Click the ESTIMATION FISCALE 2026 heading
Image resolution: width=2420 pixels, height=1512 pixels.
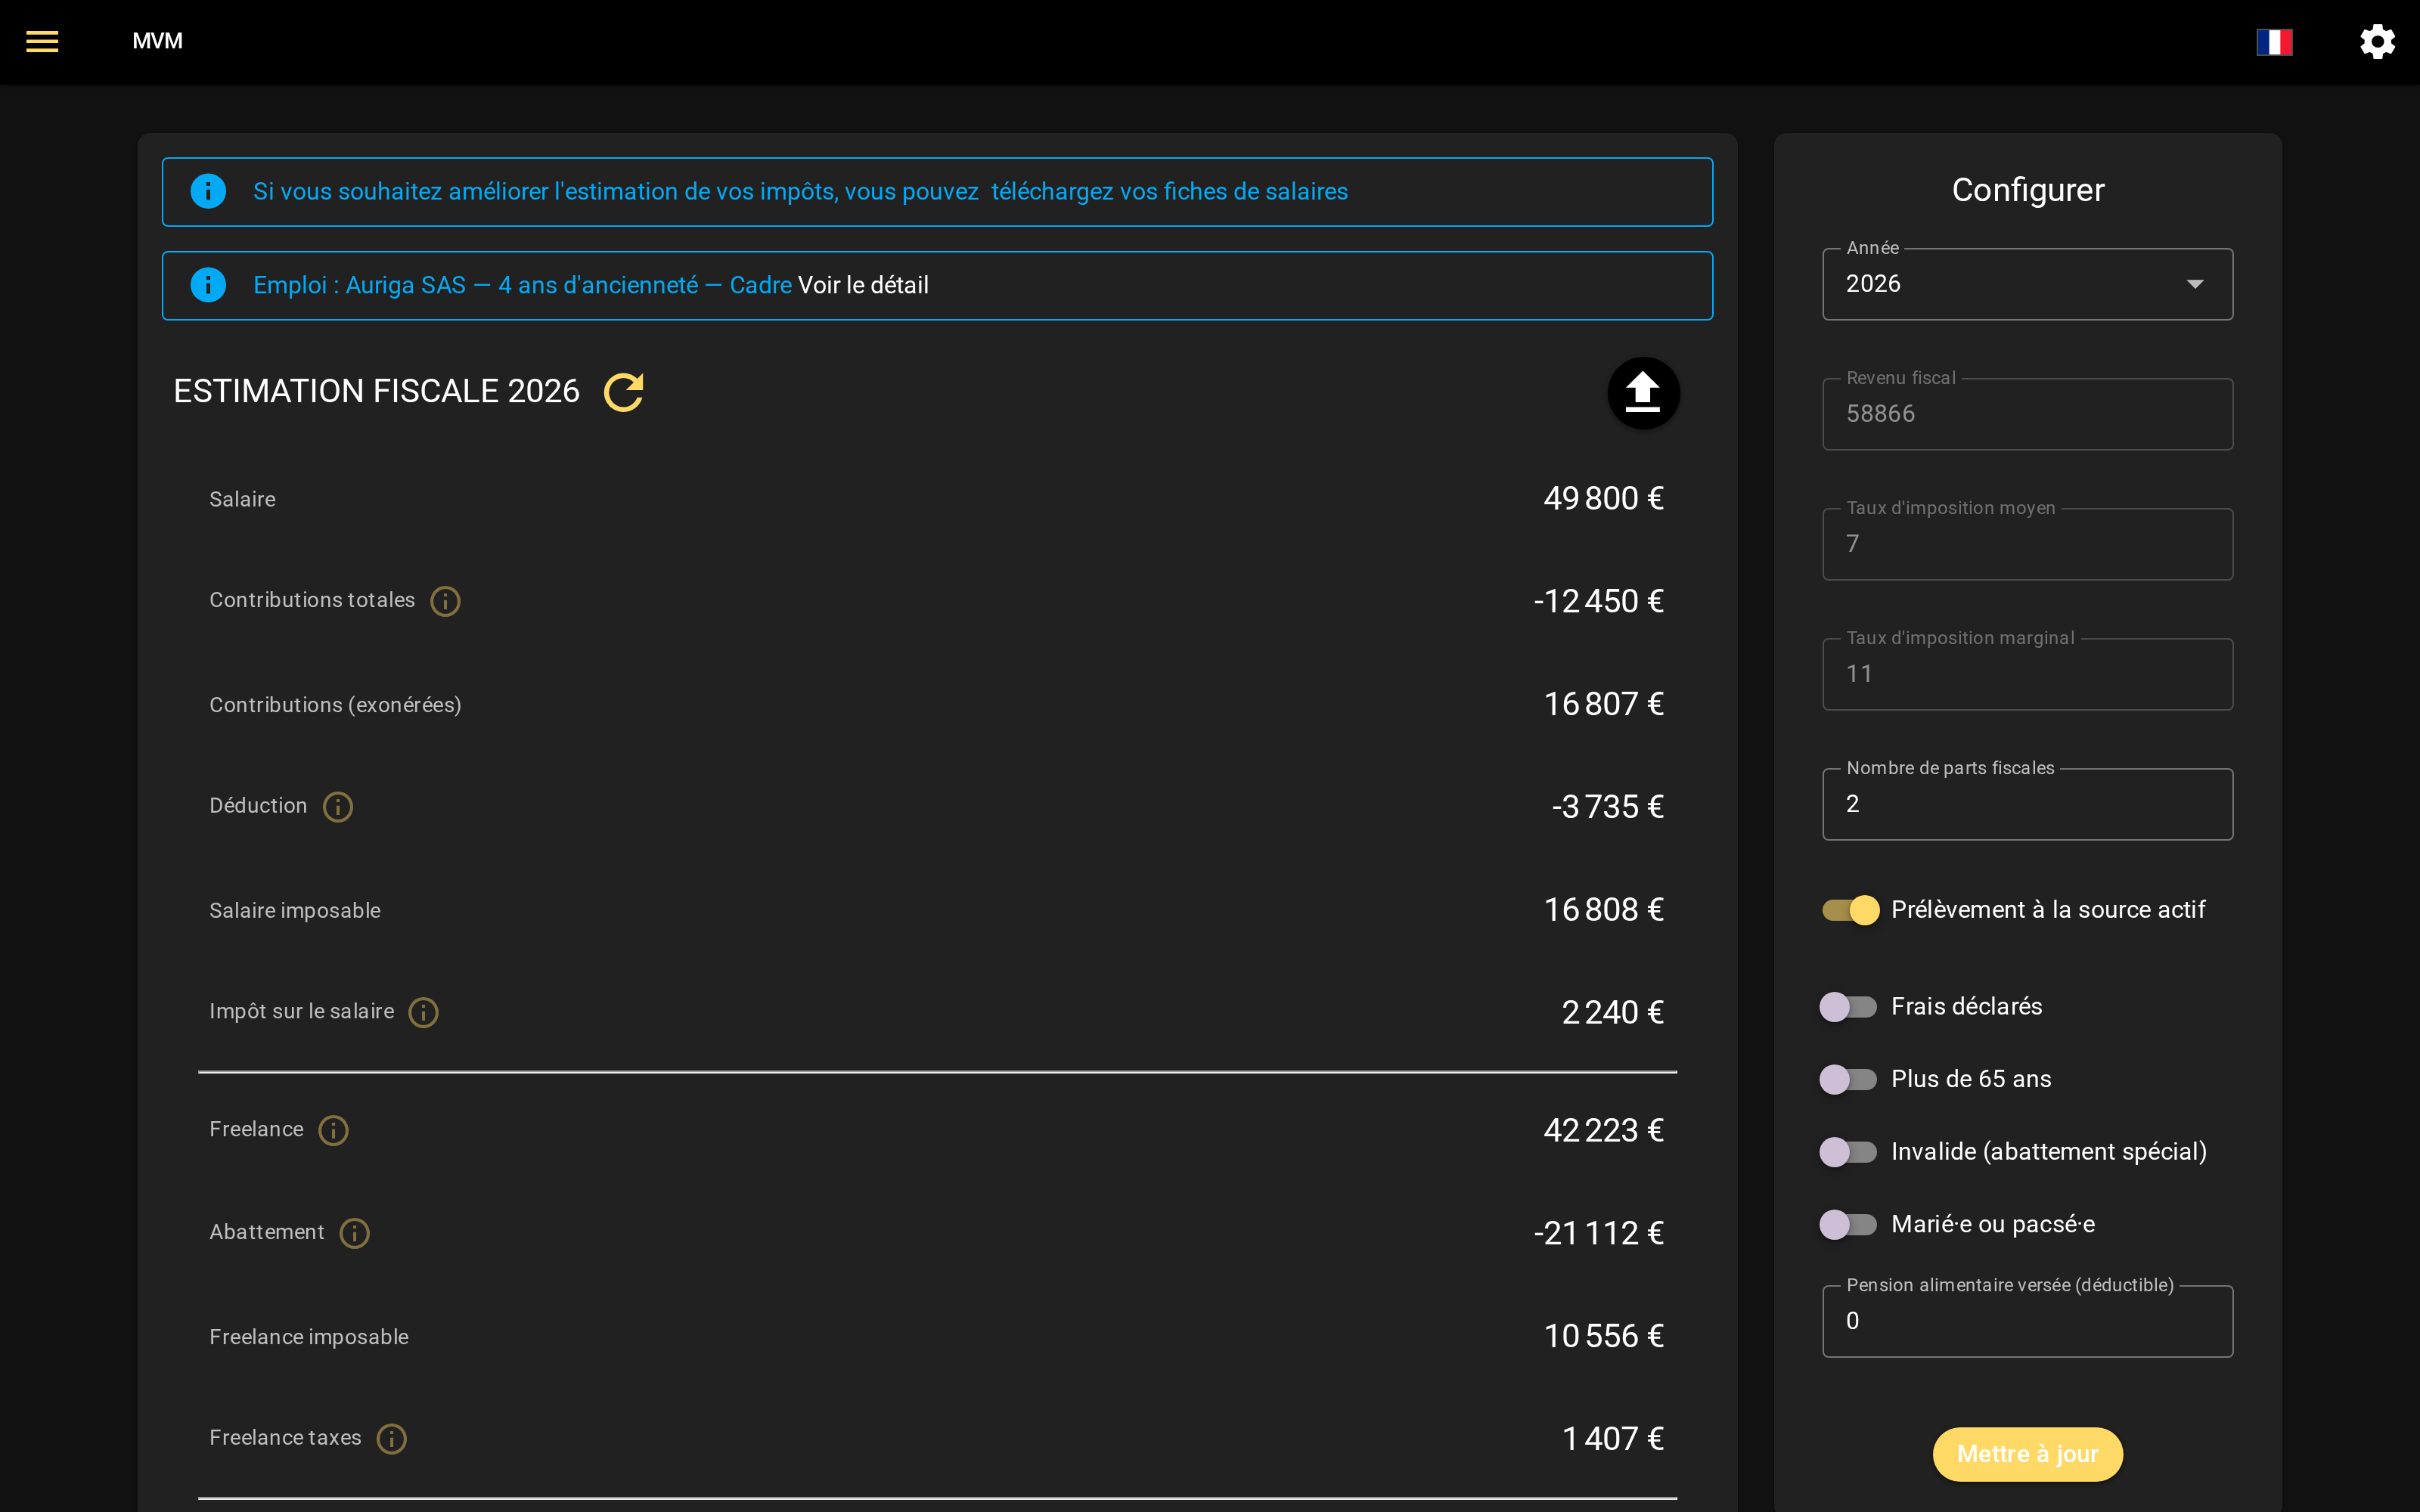(x=376, y=391)
